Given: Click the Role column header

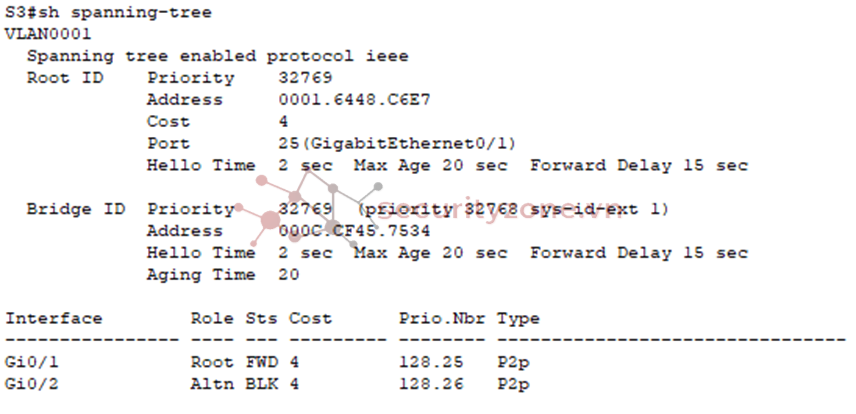Looking at the screenshot, I should 212,318.
